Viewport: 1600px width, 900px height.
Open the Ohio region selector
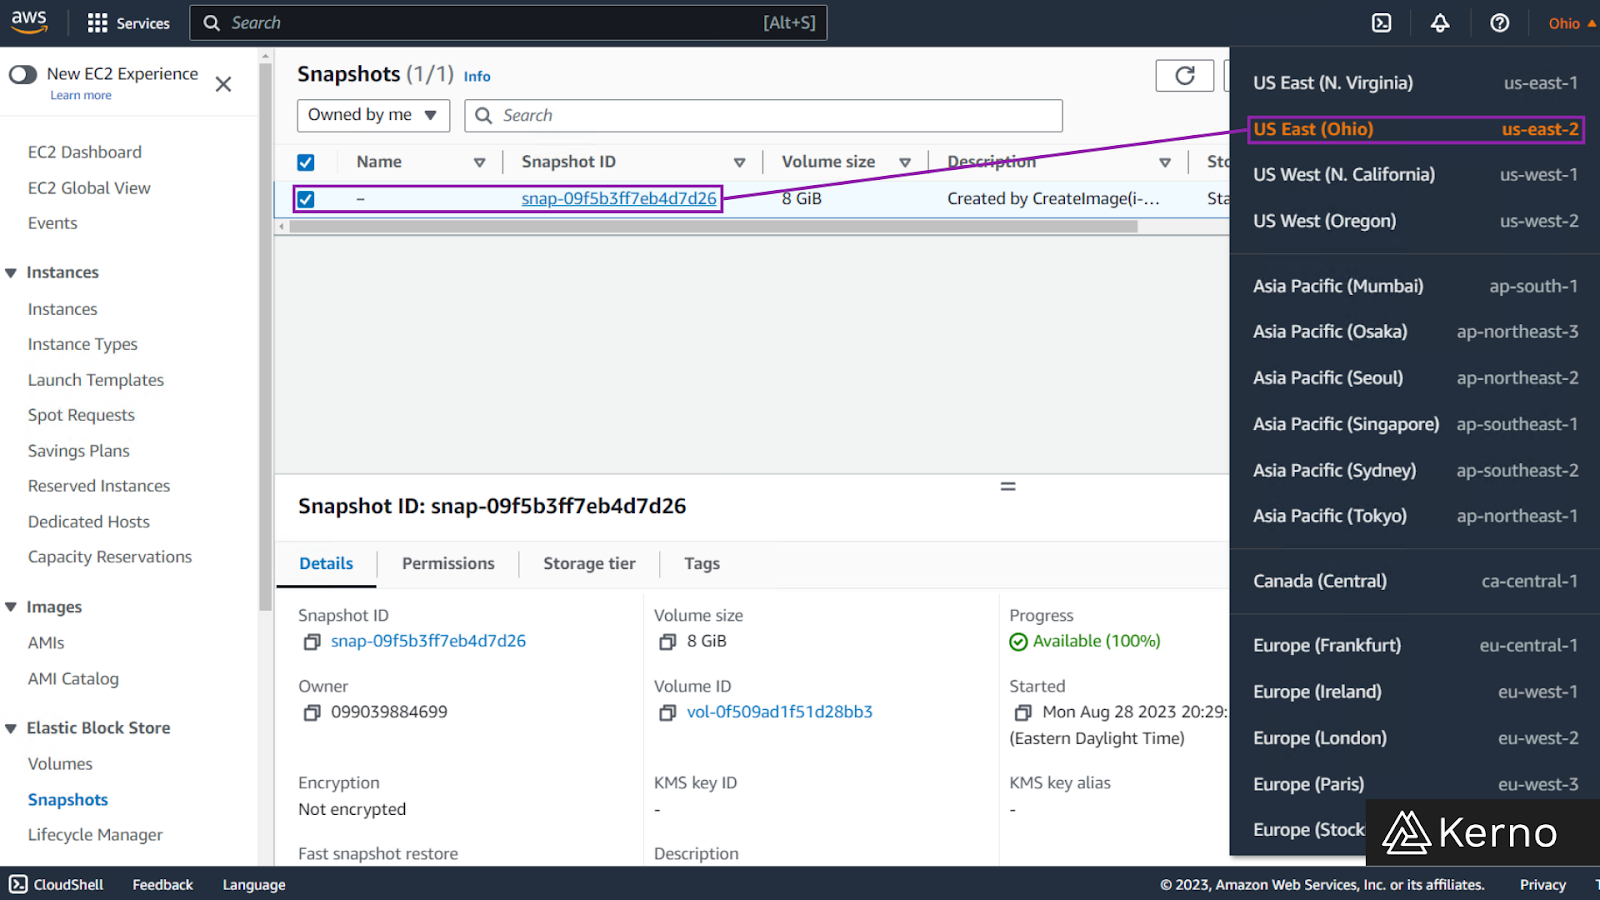pyautogui.click(x=1571, y=23)
